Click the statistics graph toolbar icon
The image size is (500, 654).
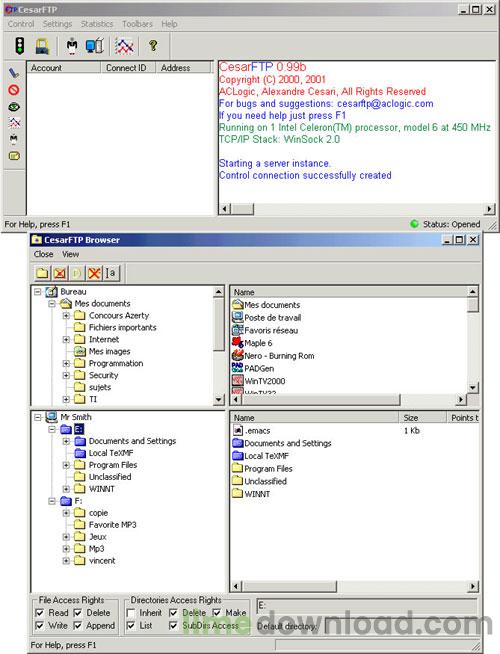(x=124, y=46)
